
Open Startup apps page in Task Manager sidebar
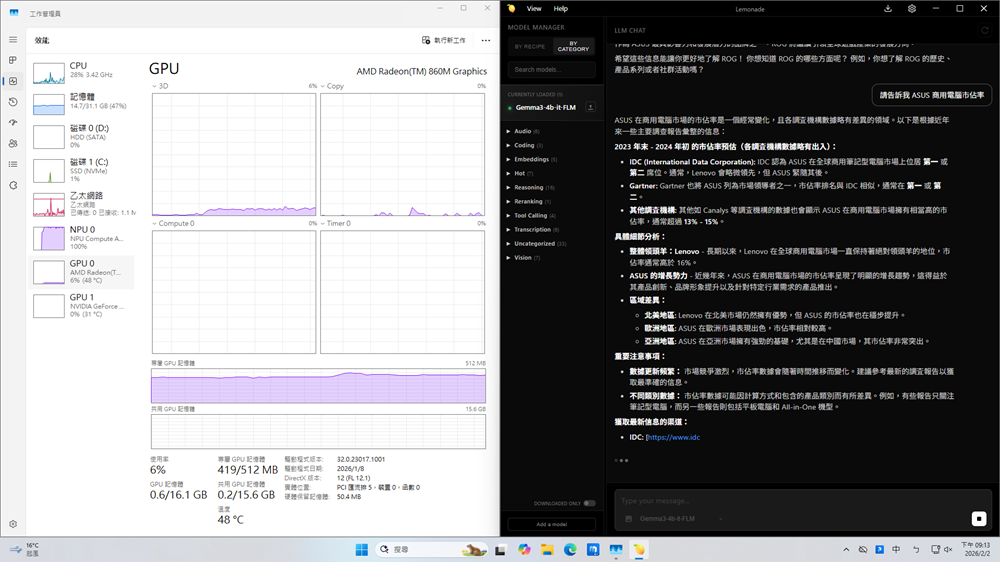click(13, 123)
